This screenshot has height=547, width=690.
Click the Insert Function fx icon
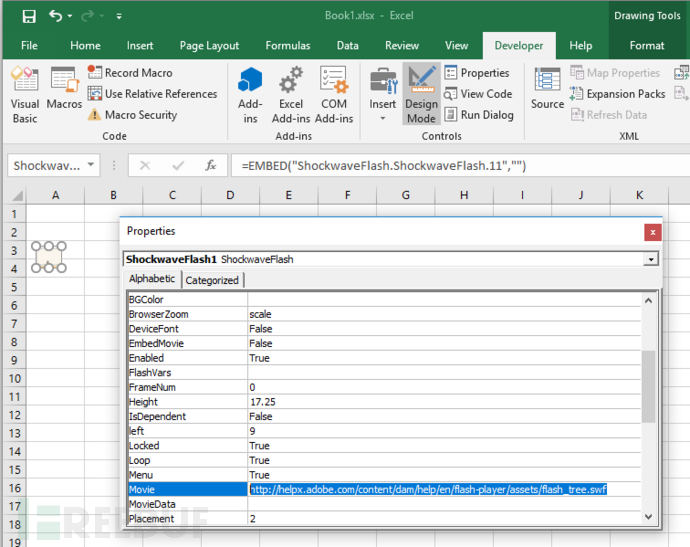(210, 165)
